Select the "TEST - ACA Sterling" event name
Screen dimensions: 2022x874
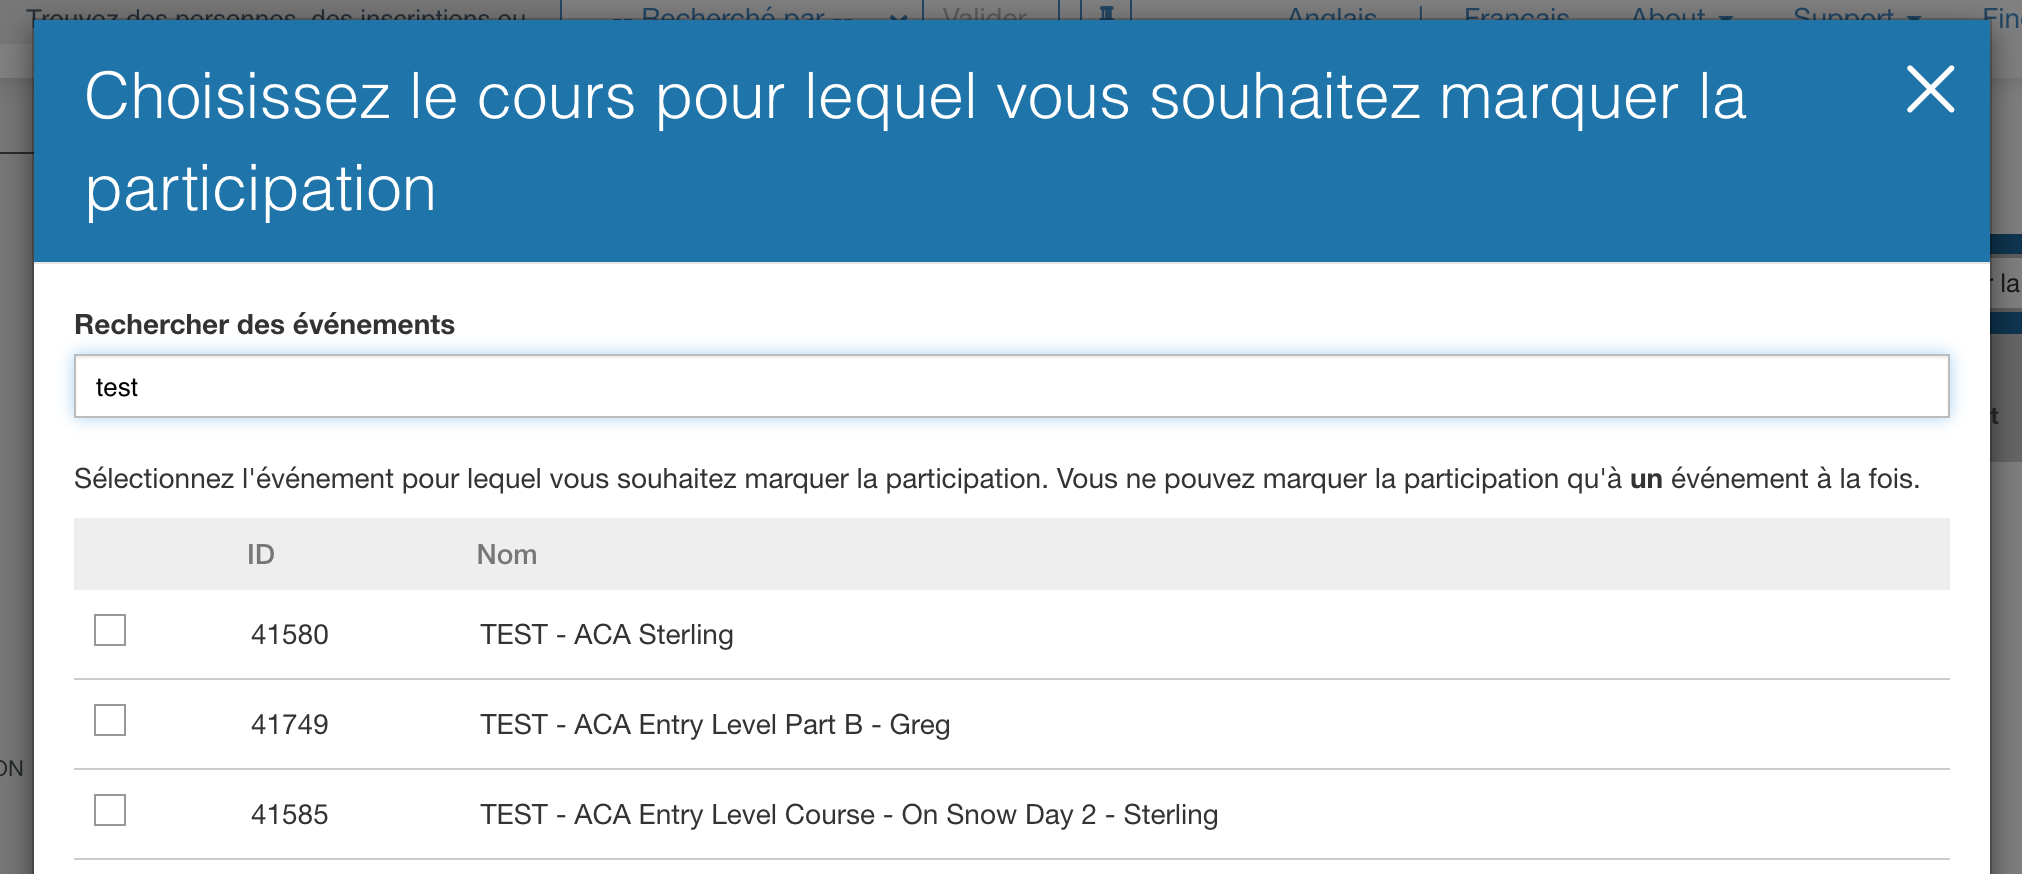point(606,635)
